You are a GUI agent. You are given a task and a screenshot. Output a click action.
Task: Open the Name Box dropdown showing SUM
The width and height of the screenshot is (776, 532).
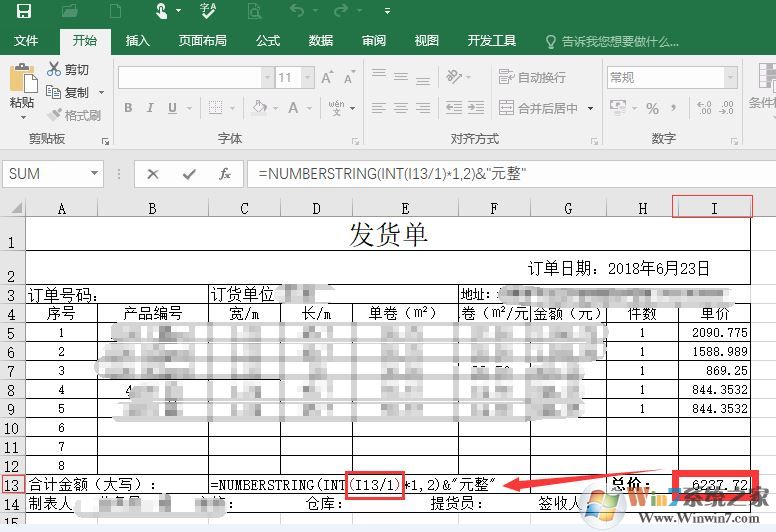94,174
